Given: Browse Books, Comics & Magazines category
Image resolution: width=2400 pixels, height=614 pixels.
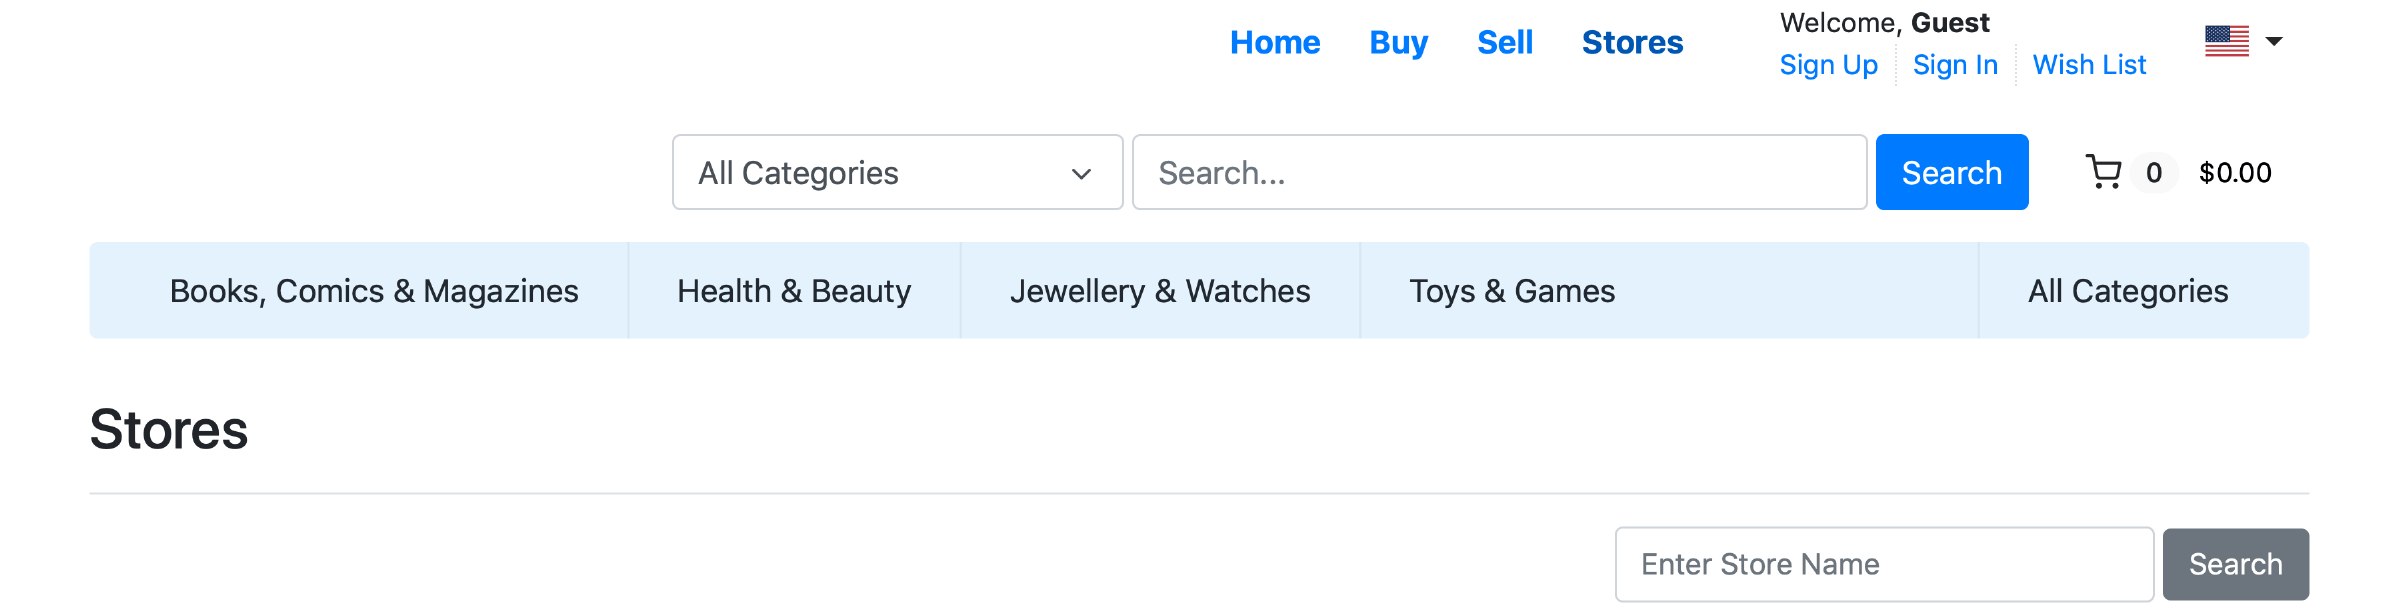Looking at the screenshot, I should 374,291.
